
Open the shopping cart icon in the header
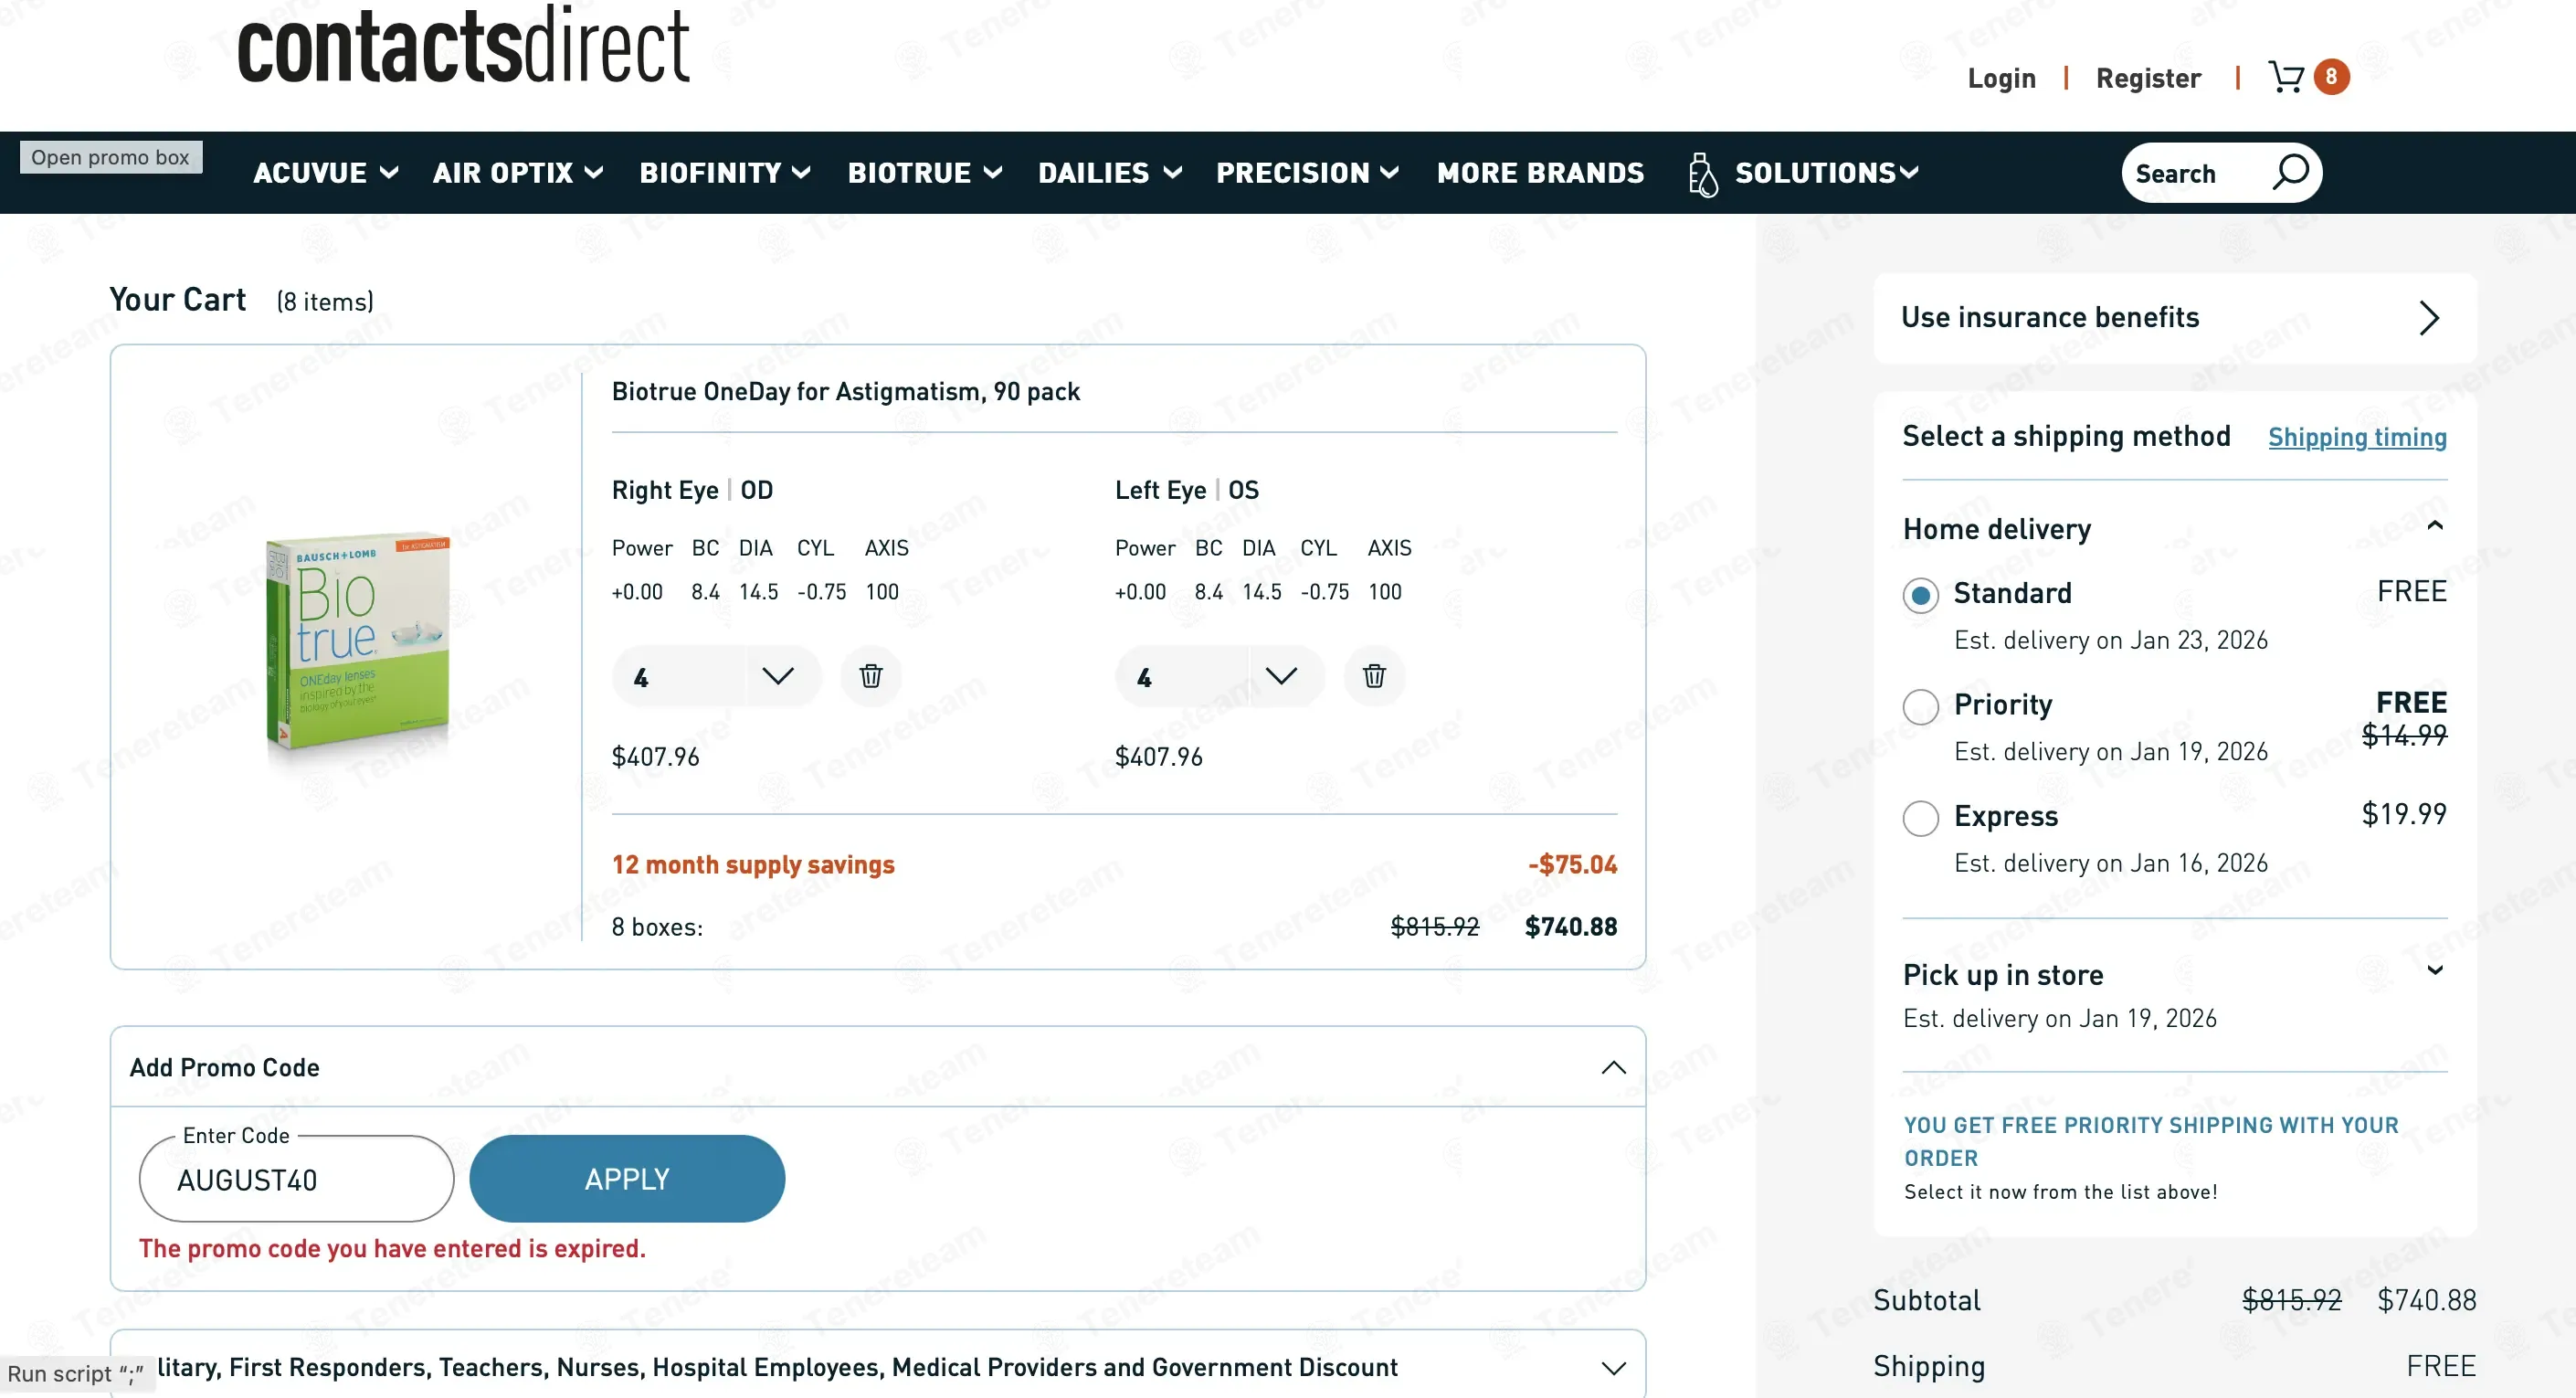(x=2286, y=77)
